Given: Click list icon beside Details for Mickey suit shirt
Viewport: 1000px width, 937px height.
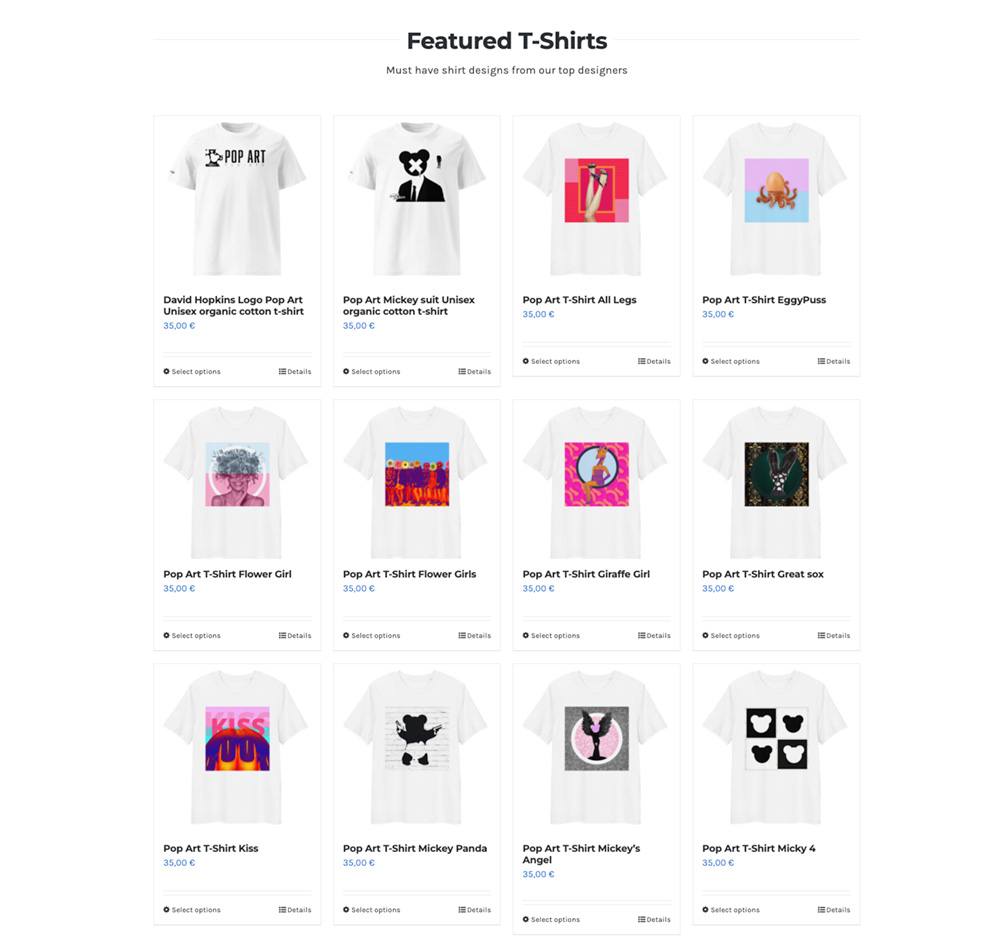Looking at the screenshot, I should point(462,371).
